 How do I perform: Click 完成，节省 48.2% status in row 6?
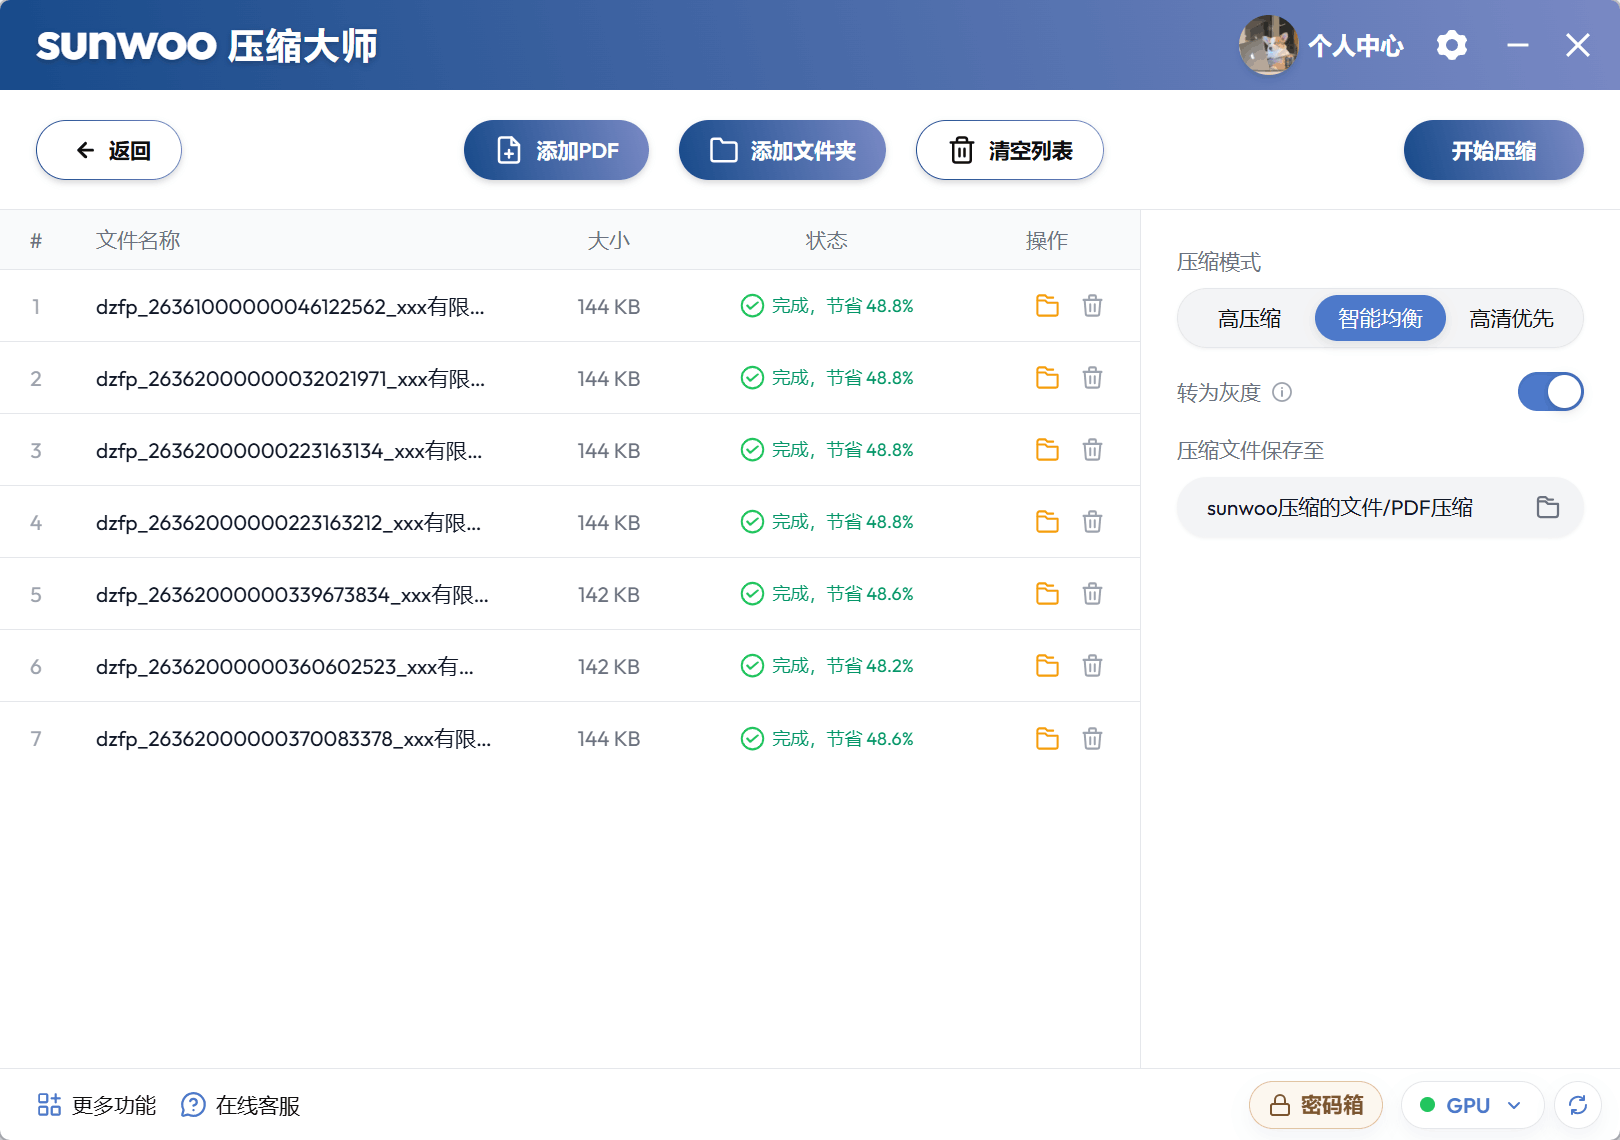tap(827, 666)
